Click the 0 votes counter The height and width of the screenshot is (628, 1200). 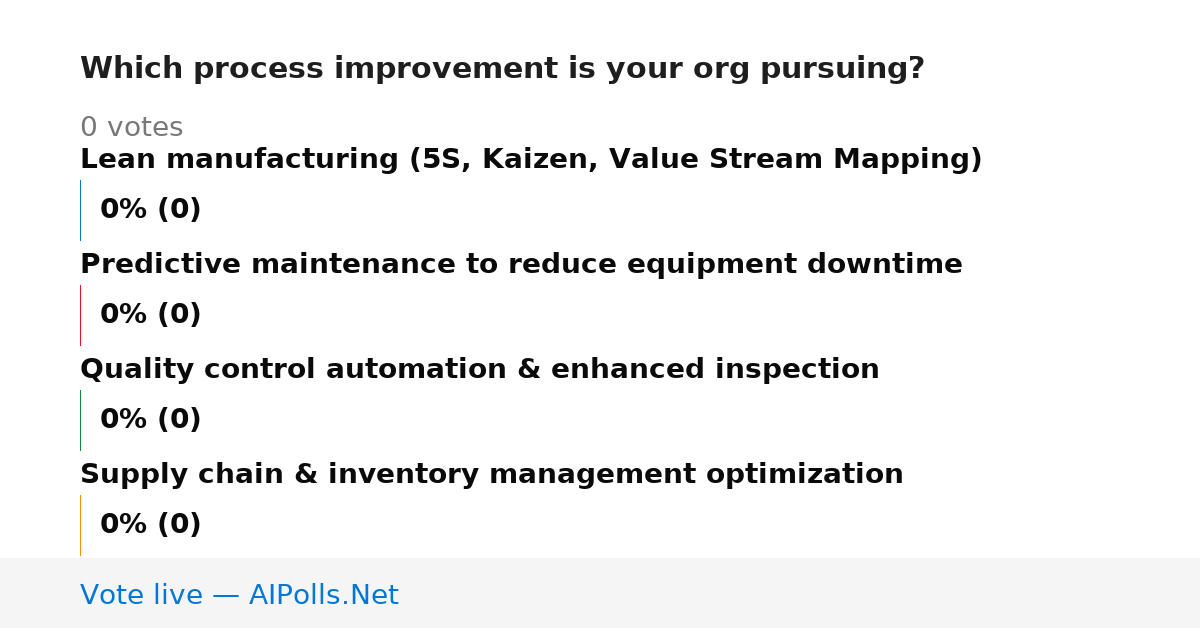(131, 128)
